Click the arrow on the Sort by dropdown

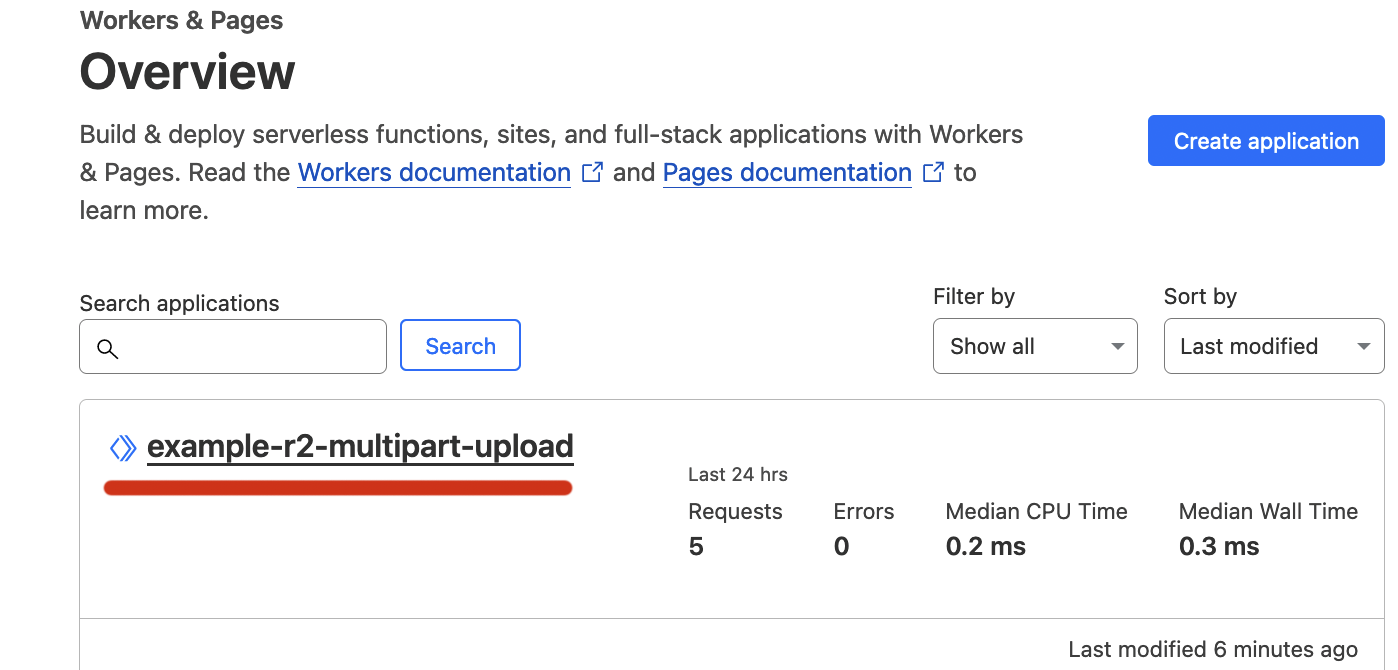[x=1363, y=347]
